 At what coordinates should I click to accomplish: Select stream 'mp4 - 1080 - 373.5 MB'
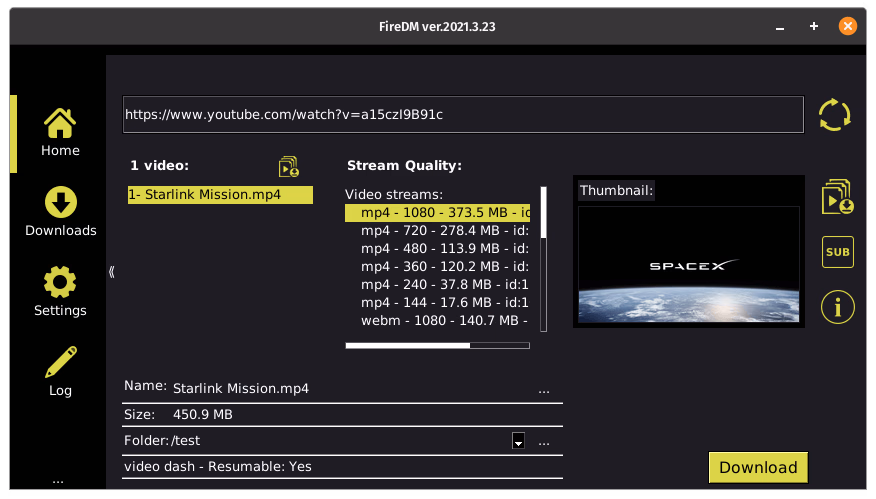(437, 212)
